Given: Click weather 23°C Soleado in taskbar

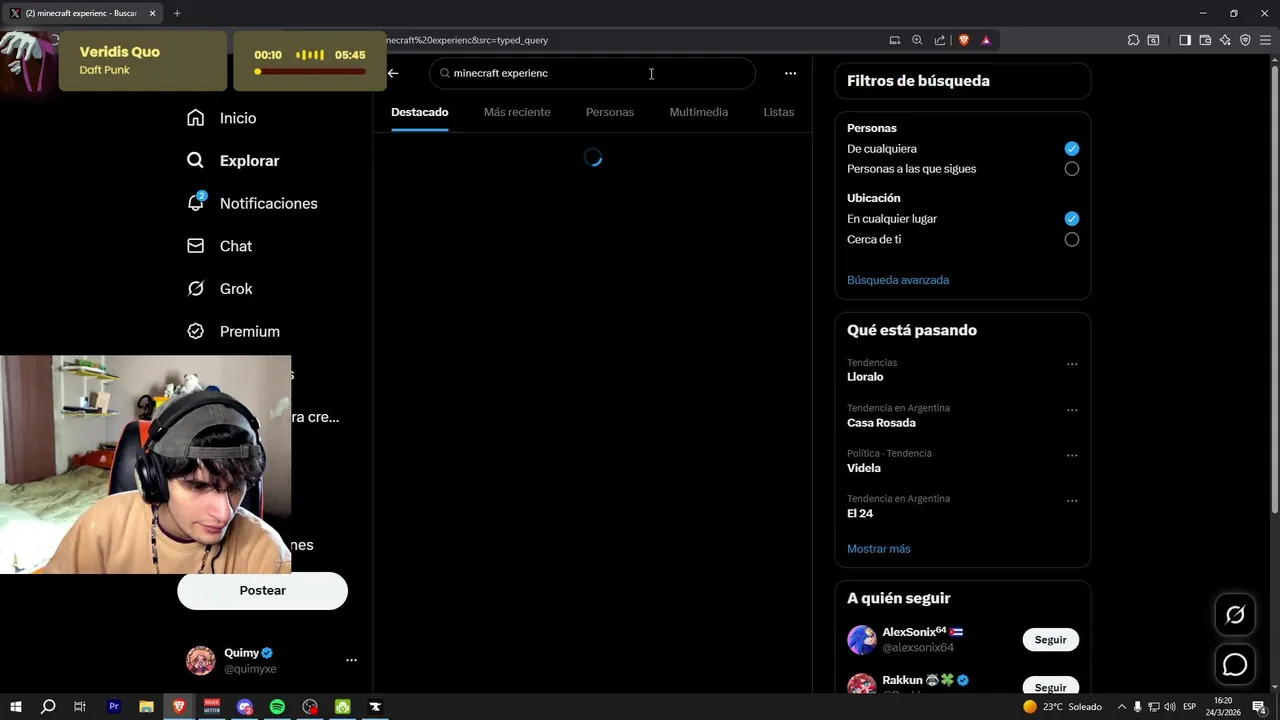Looking at the screenshot, I should point(1062,707).
